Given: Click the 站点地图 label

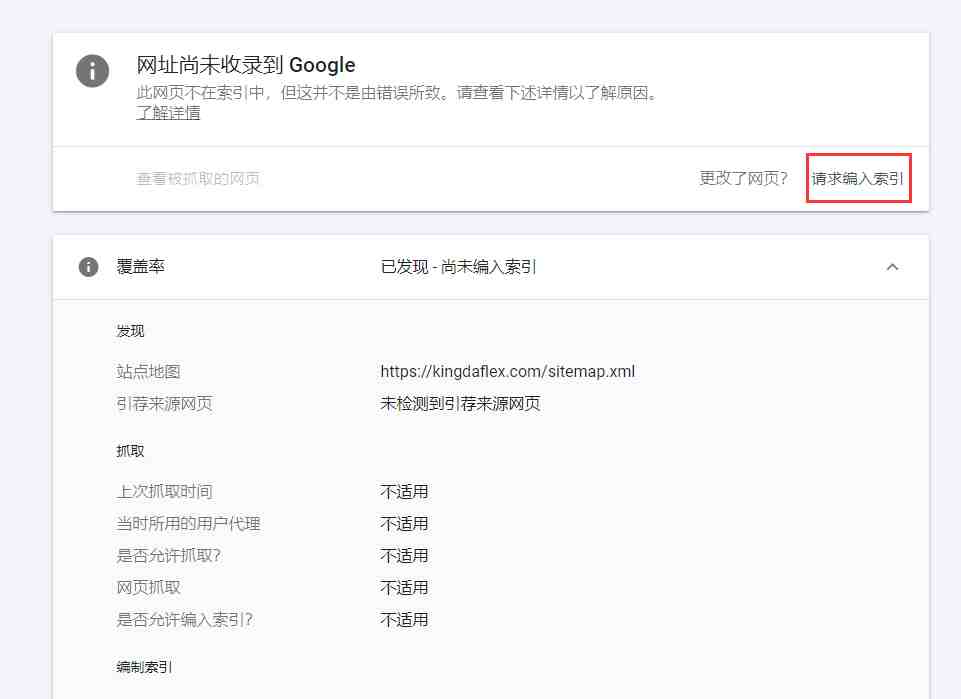Looking at the screenshot, I should tap(148, 372).
